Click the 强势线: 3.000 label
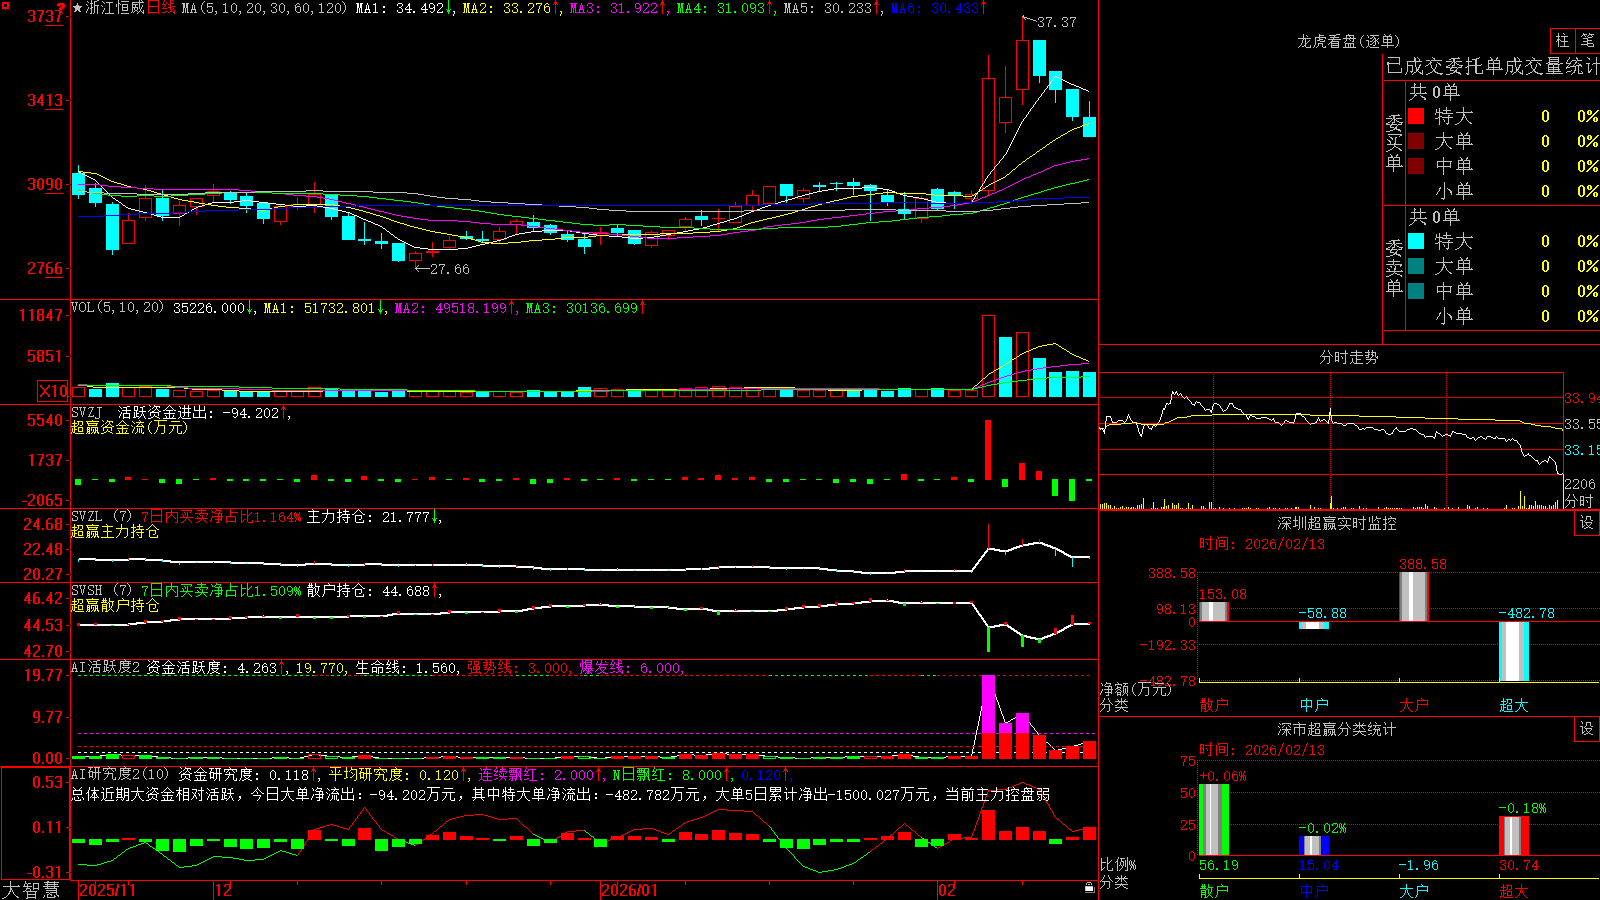1600x900 pixels. click(x=520, y=668)
